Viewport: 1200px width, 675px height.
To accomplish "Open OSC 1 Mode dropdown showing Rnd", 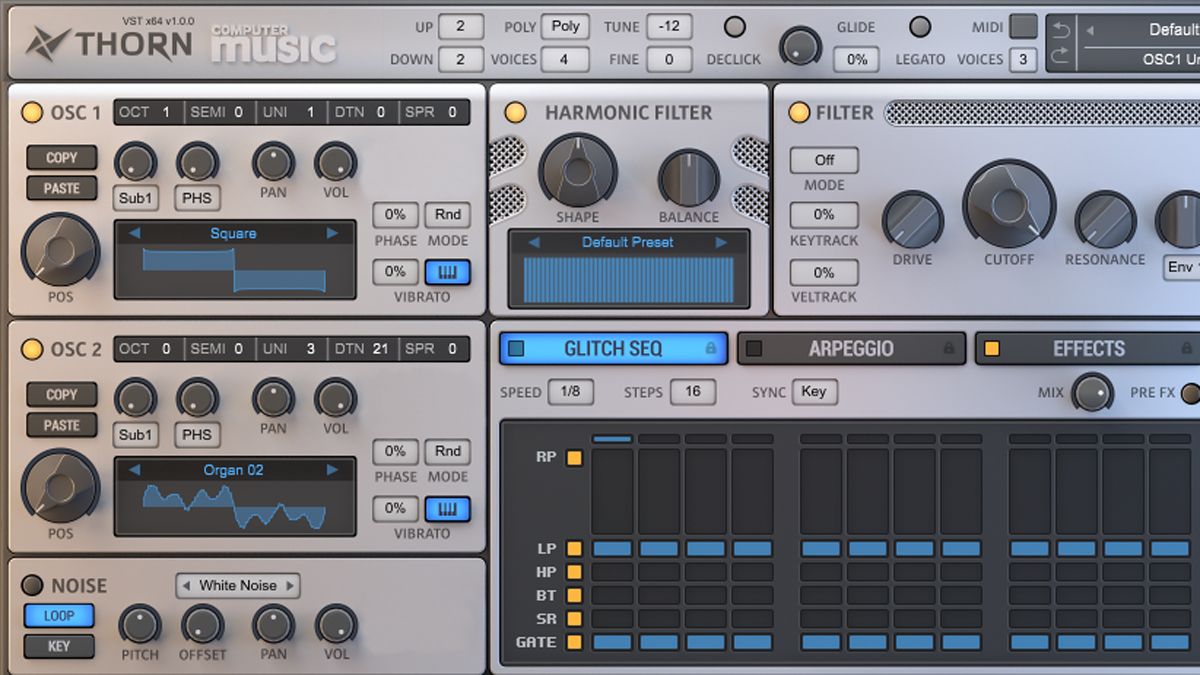I will point(447,214).
